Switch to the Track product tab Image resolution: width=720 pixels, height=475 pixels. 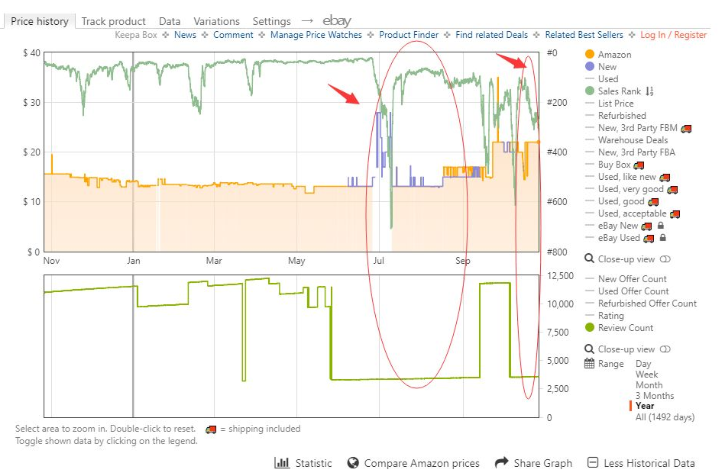click(x=113, y=21)
